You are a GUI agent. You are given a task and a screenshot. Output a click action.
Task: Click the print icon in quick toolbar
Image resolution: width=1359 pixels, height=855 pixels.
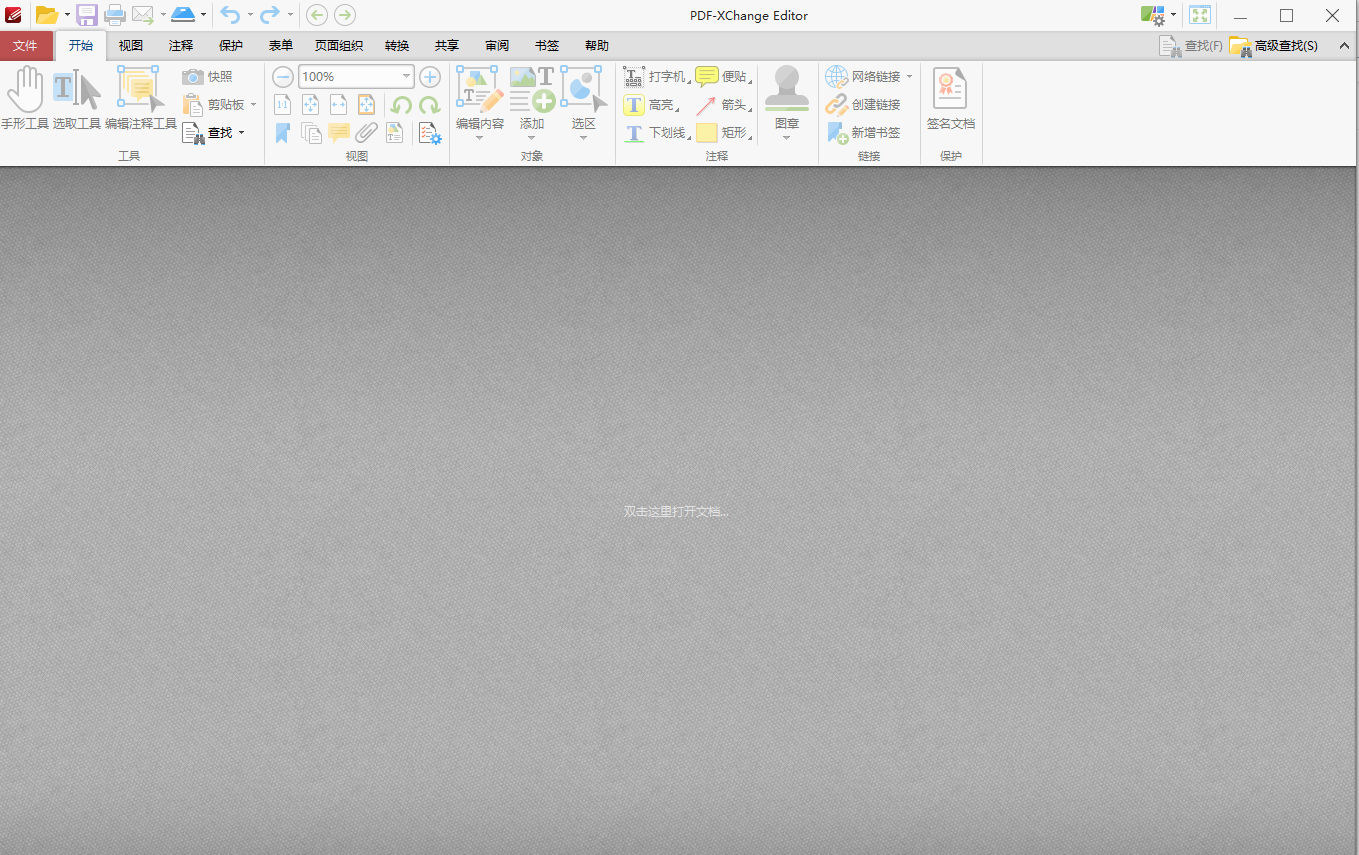[115, 15]
